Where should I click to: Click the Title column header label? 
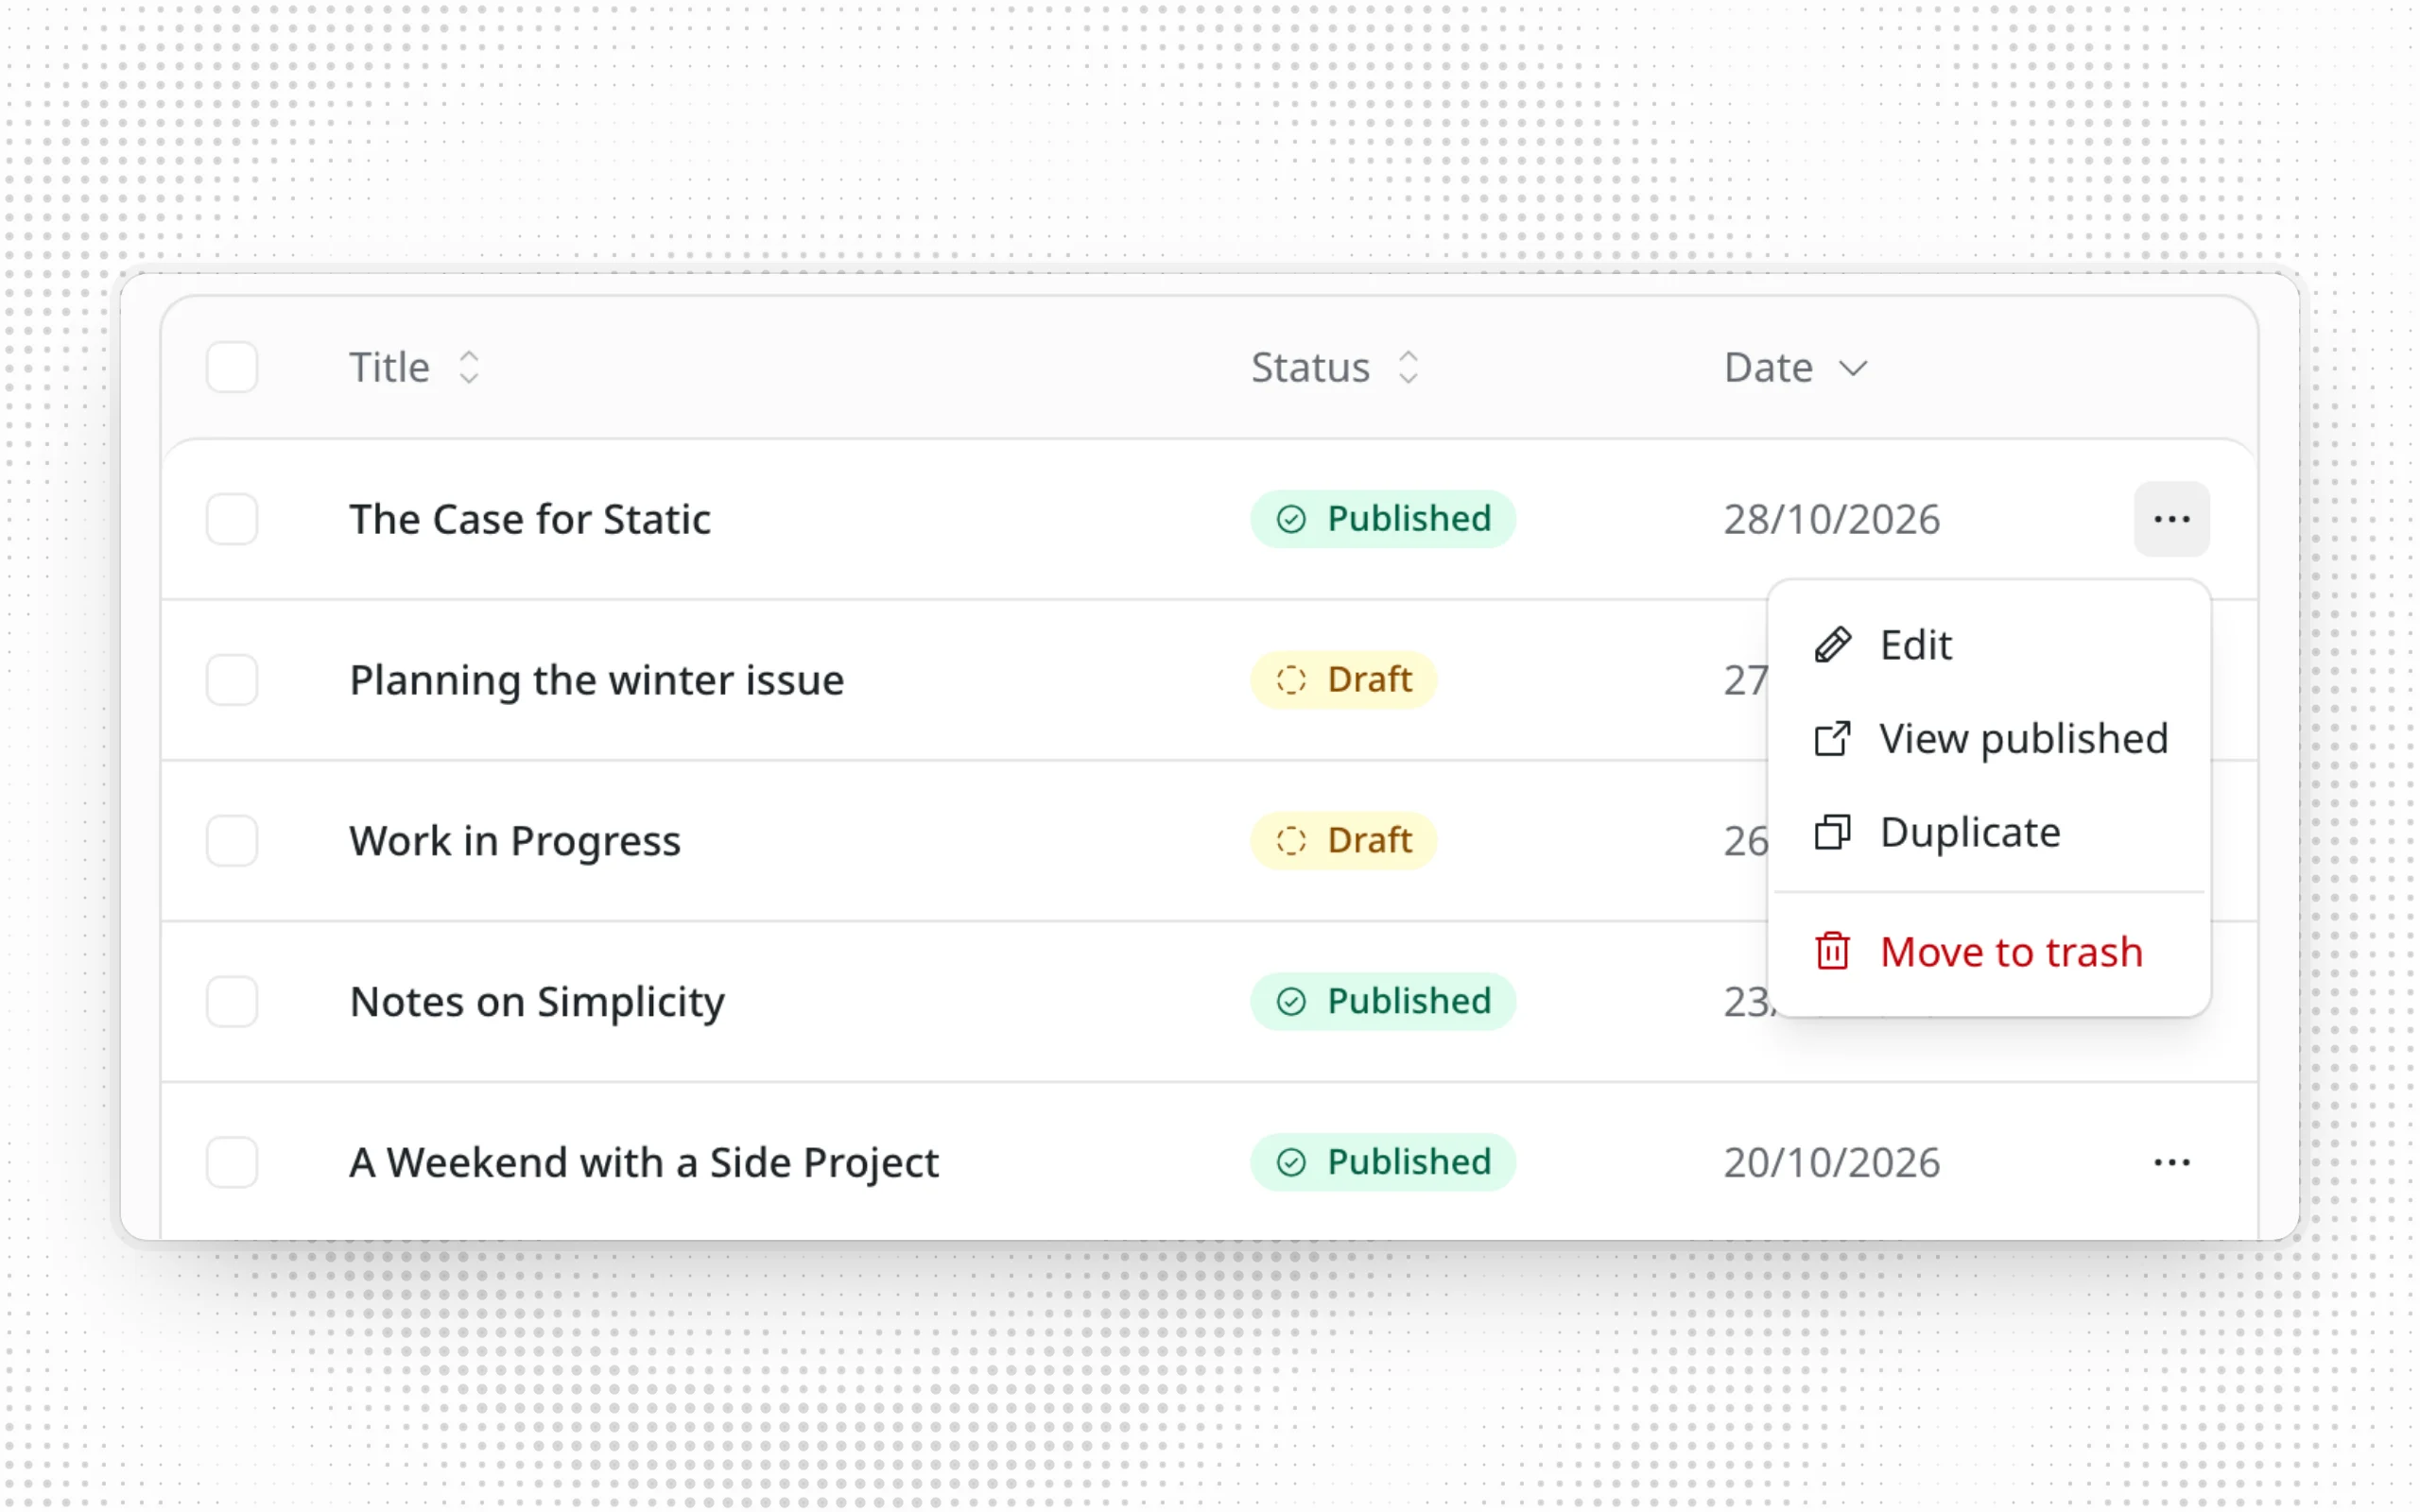389,367
